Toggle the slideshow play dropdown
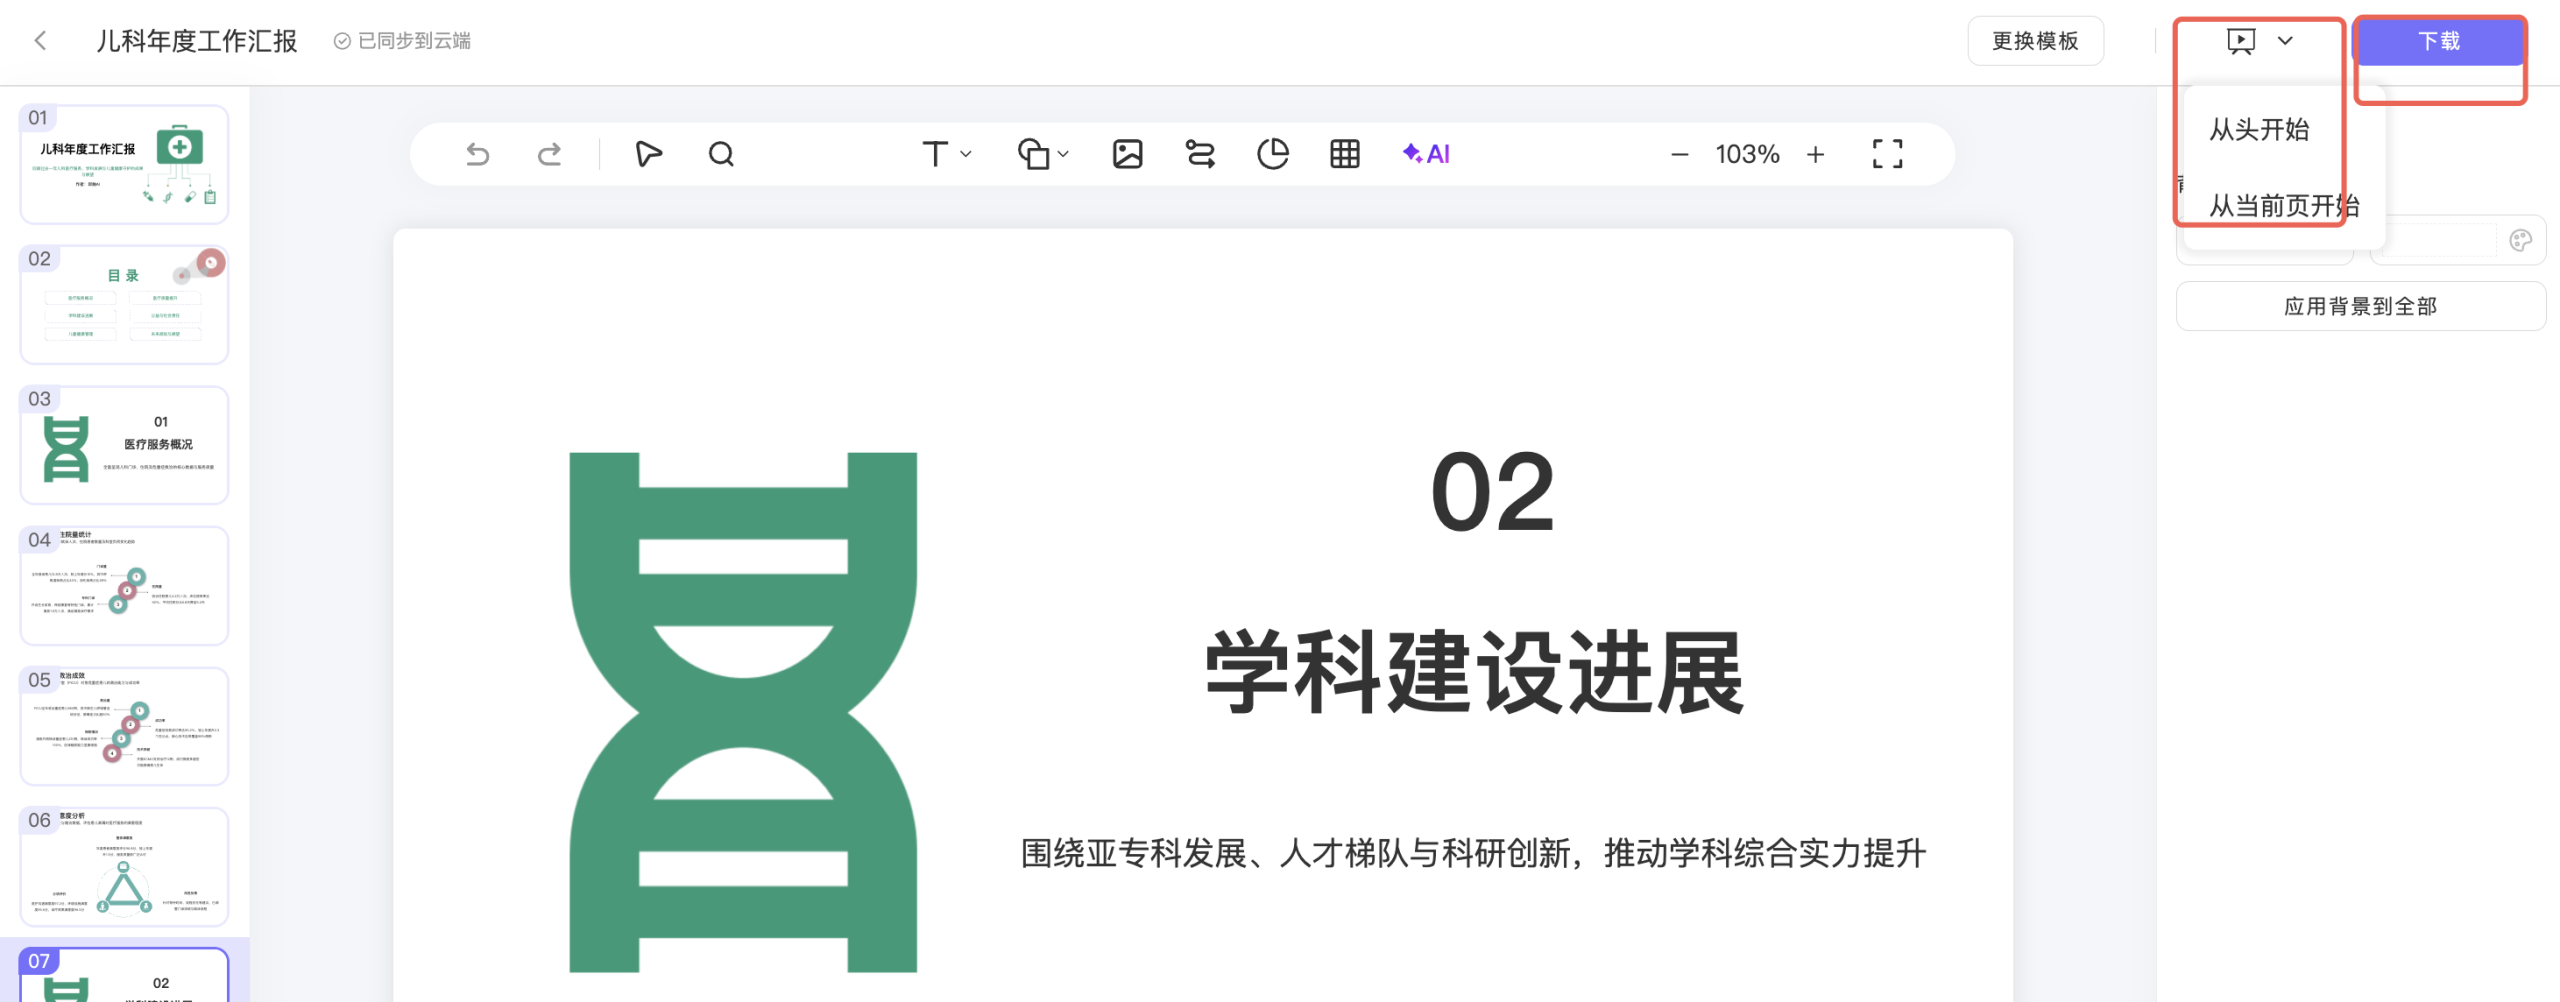Viewport: 2560px width, 1002px height. (2285, 41)
